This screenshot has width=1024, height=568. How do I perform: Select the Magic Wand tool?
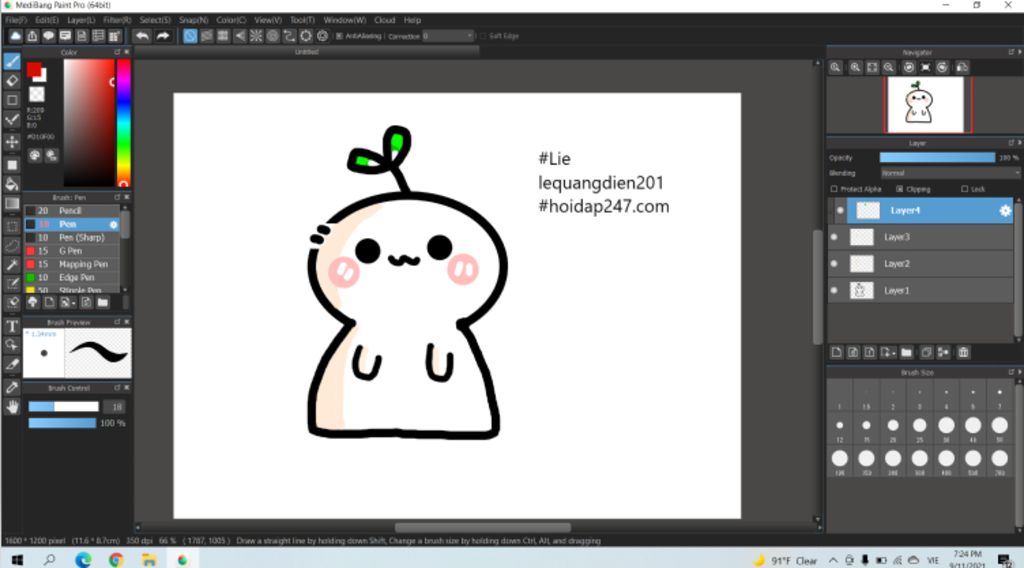click(x=12, y=264)
